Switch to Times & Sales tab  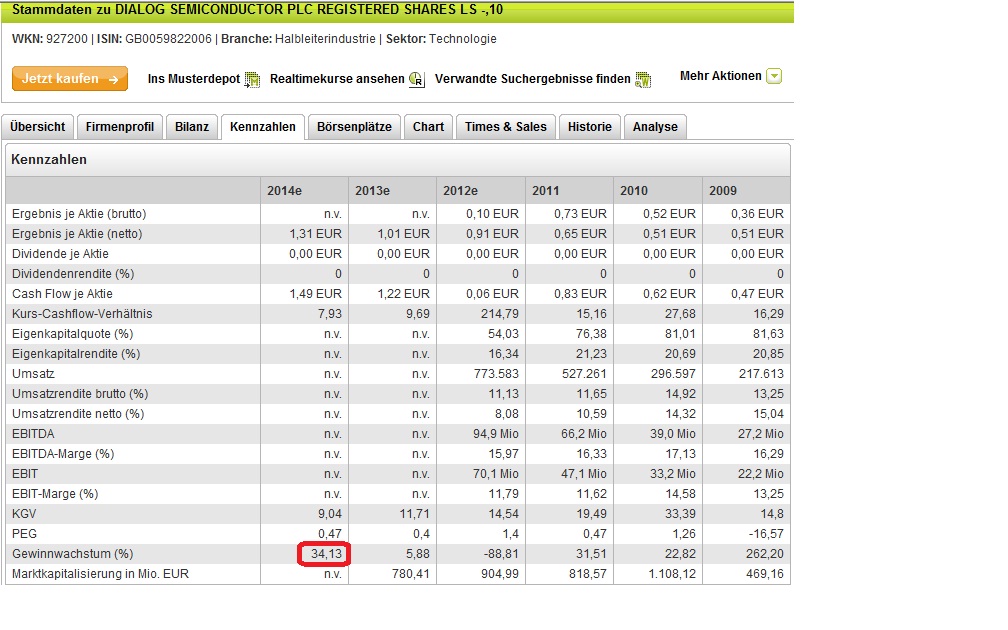click(506, 127)
